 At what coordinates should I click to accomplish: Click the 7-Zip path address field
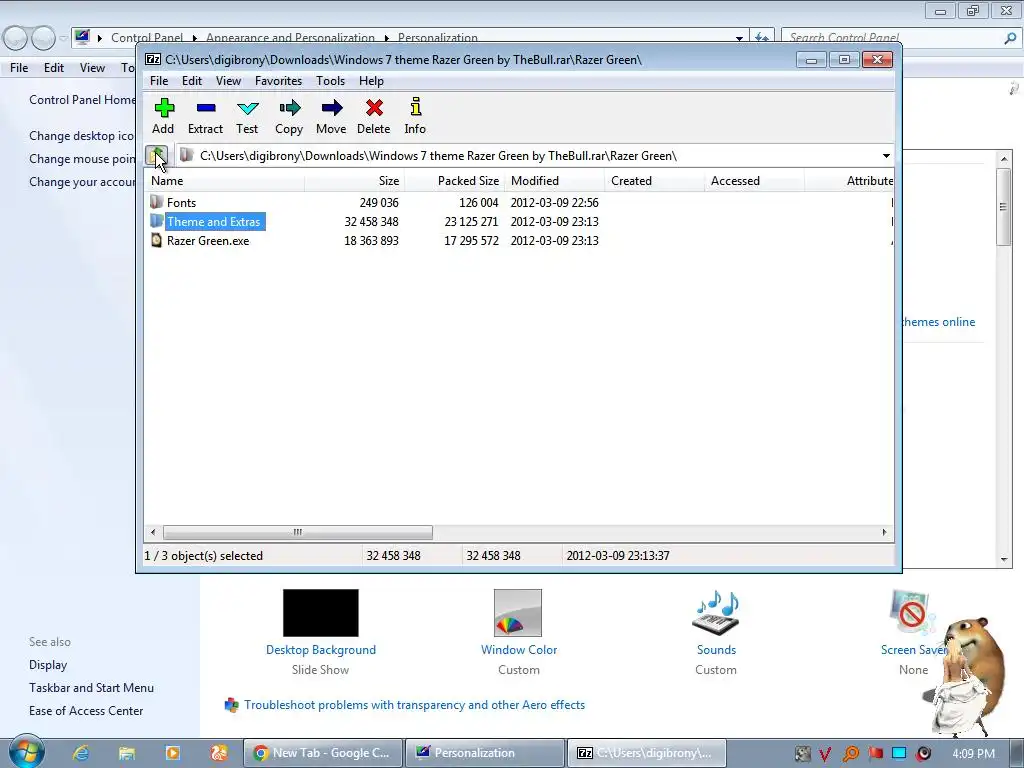536,155
